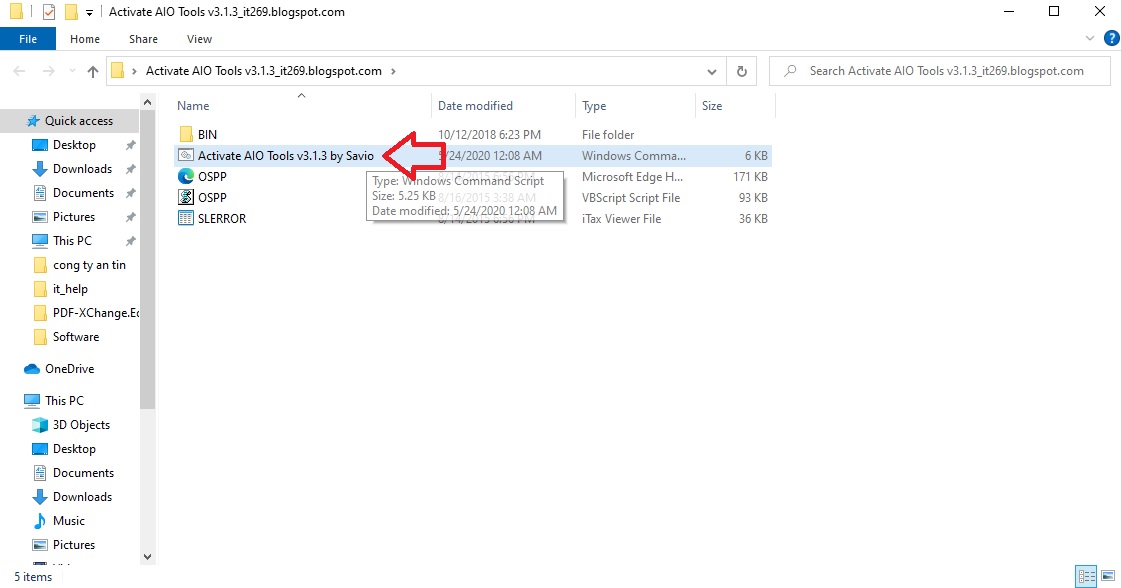Viewport: 1121px width, 588px height.
Task: Run the Activate AIO Tools command script
Action: tap(286, 155)
